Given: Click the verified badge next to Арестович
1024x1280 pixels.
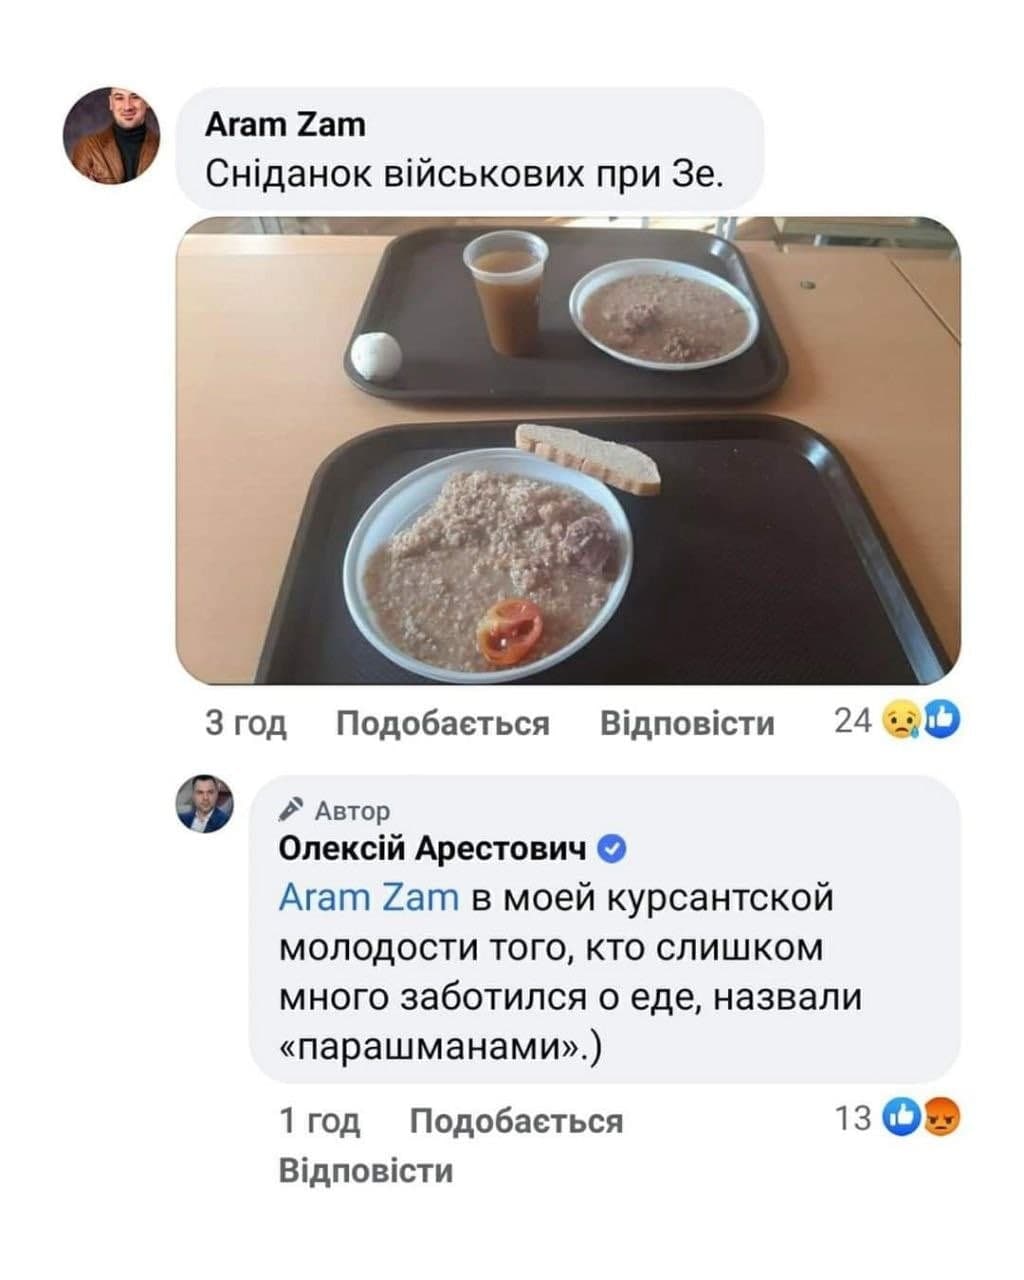Looking at the screenshot, I should (611, 850).
